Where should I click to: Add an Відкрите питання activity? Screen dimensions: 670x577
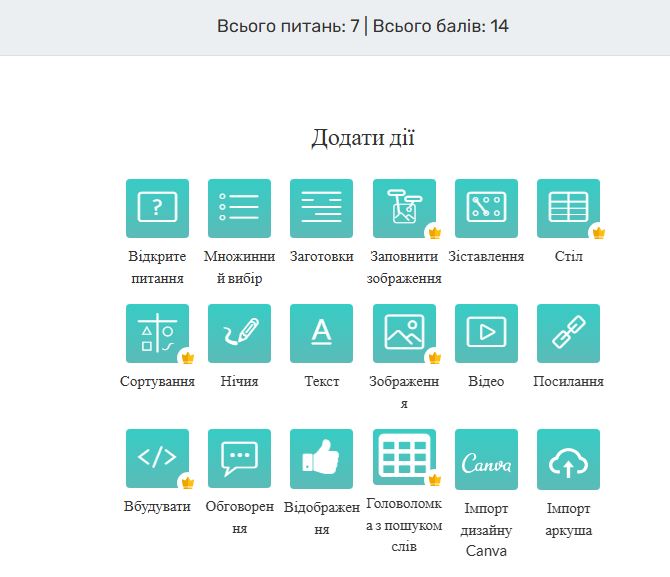(x=157, y=208)
